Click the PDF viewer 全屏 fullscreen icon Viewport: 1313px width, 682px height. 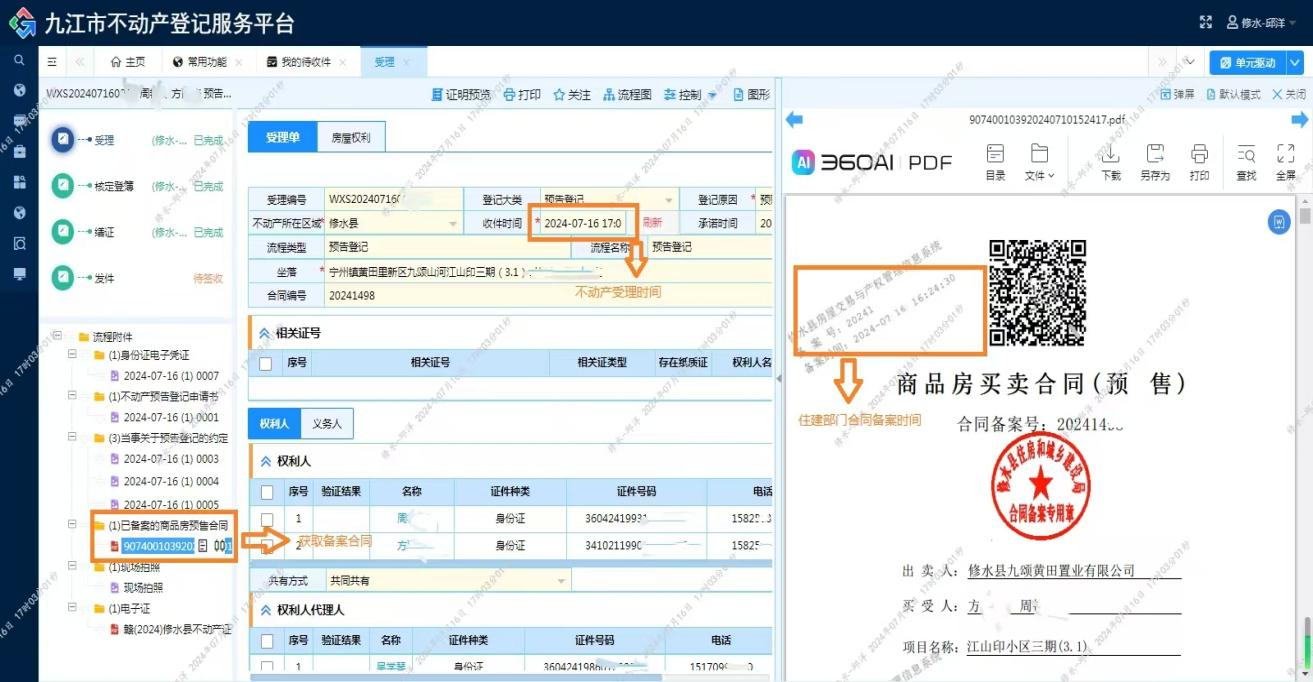point(1286,163)
